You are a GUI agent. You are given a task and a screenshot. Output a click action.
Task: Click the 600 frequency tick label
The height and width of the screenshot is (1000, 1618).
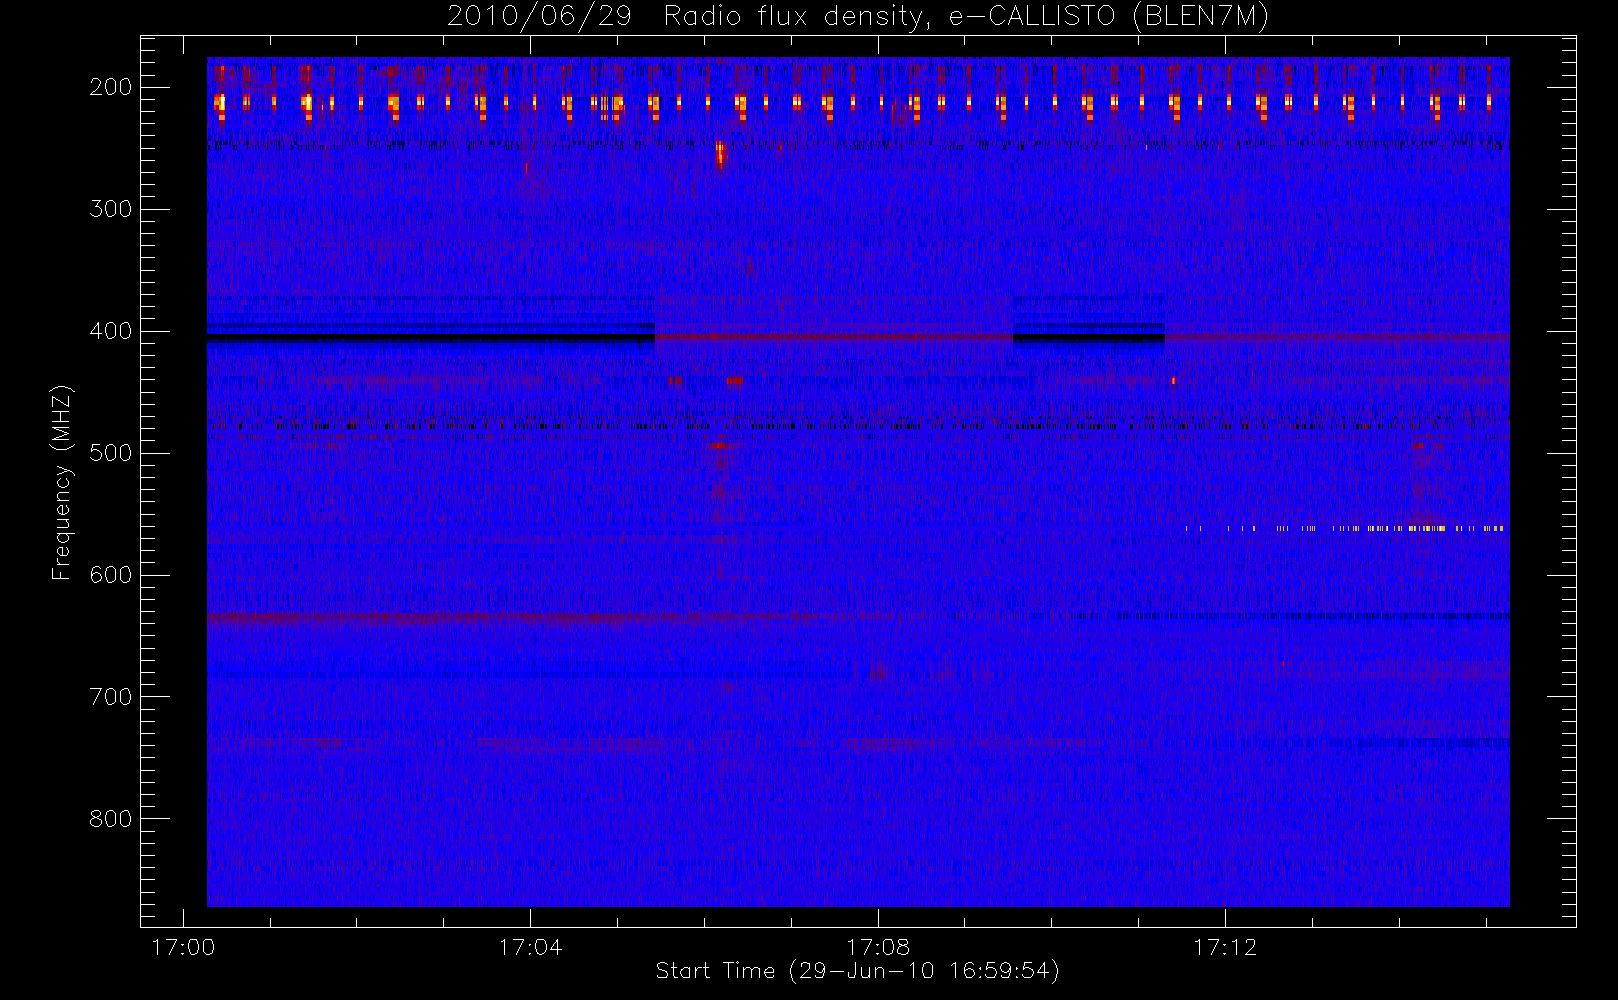tap(111, 575)
